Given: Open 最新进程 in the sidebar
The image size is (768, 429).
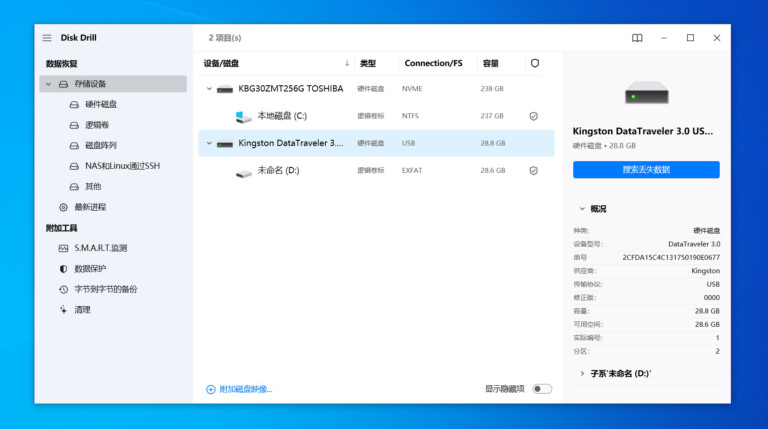Looking at the screenshot, I should tap(90, 207).
